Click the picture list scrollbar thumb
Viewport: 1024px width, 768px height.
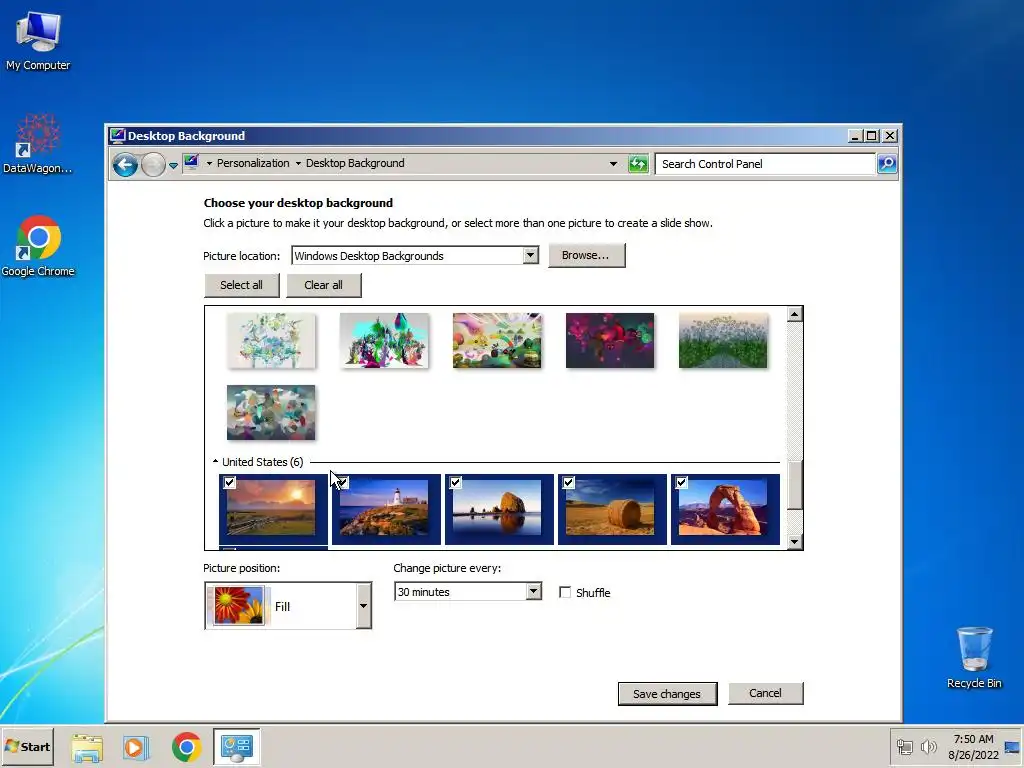coord(794,485)
